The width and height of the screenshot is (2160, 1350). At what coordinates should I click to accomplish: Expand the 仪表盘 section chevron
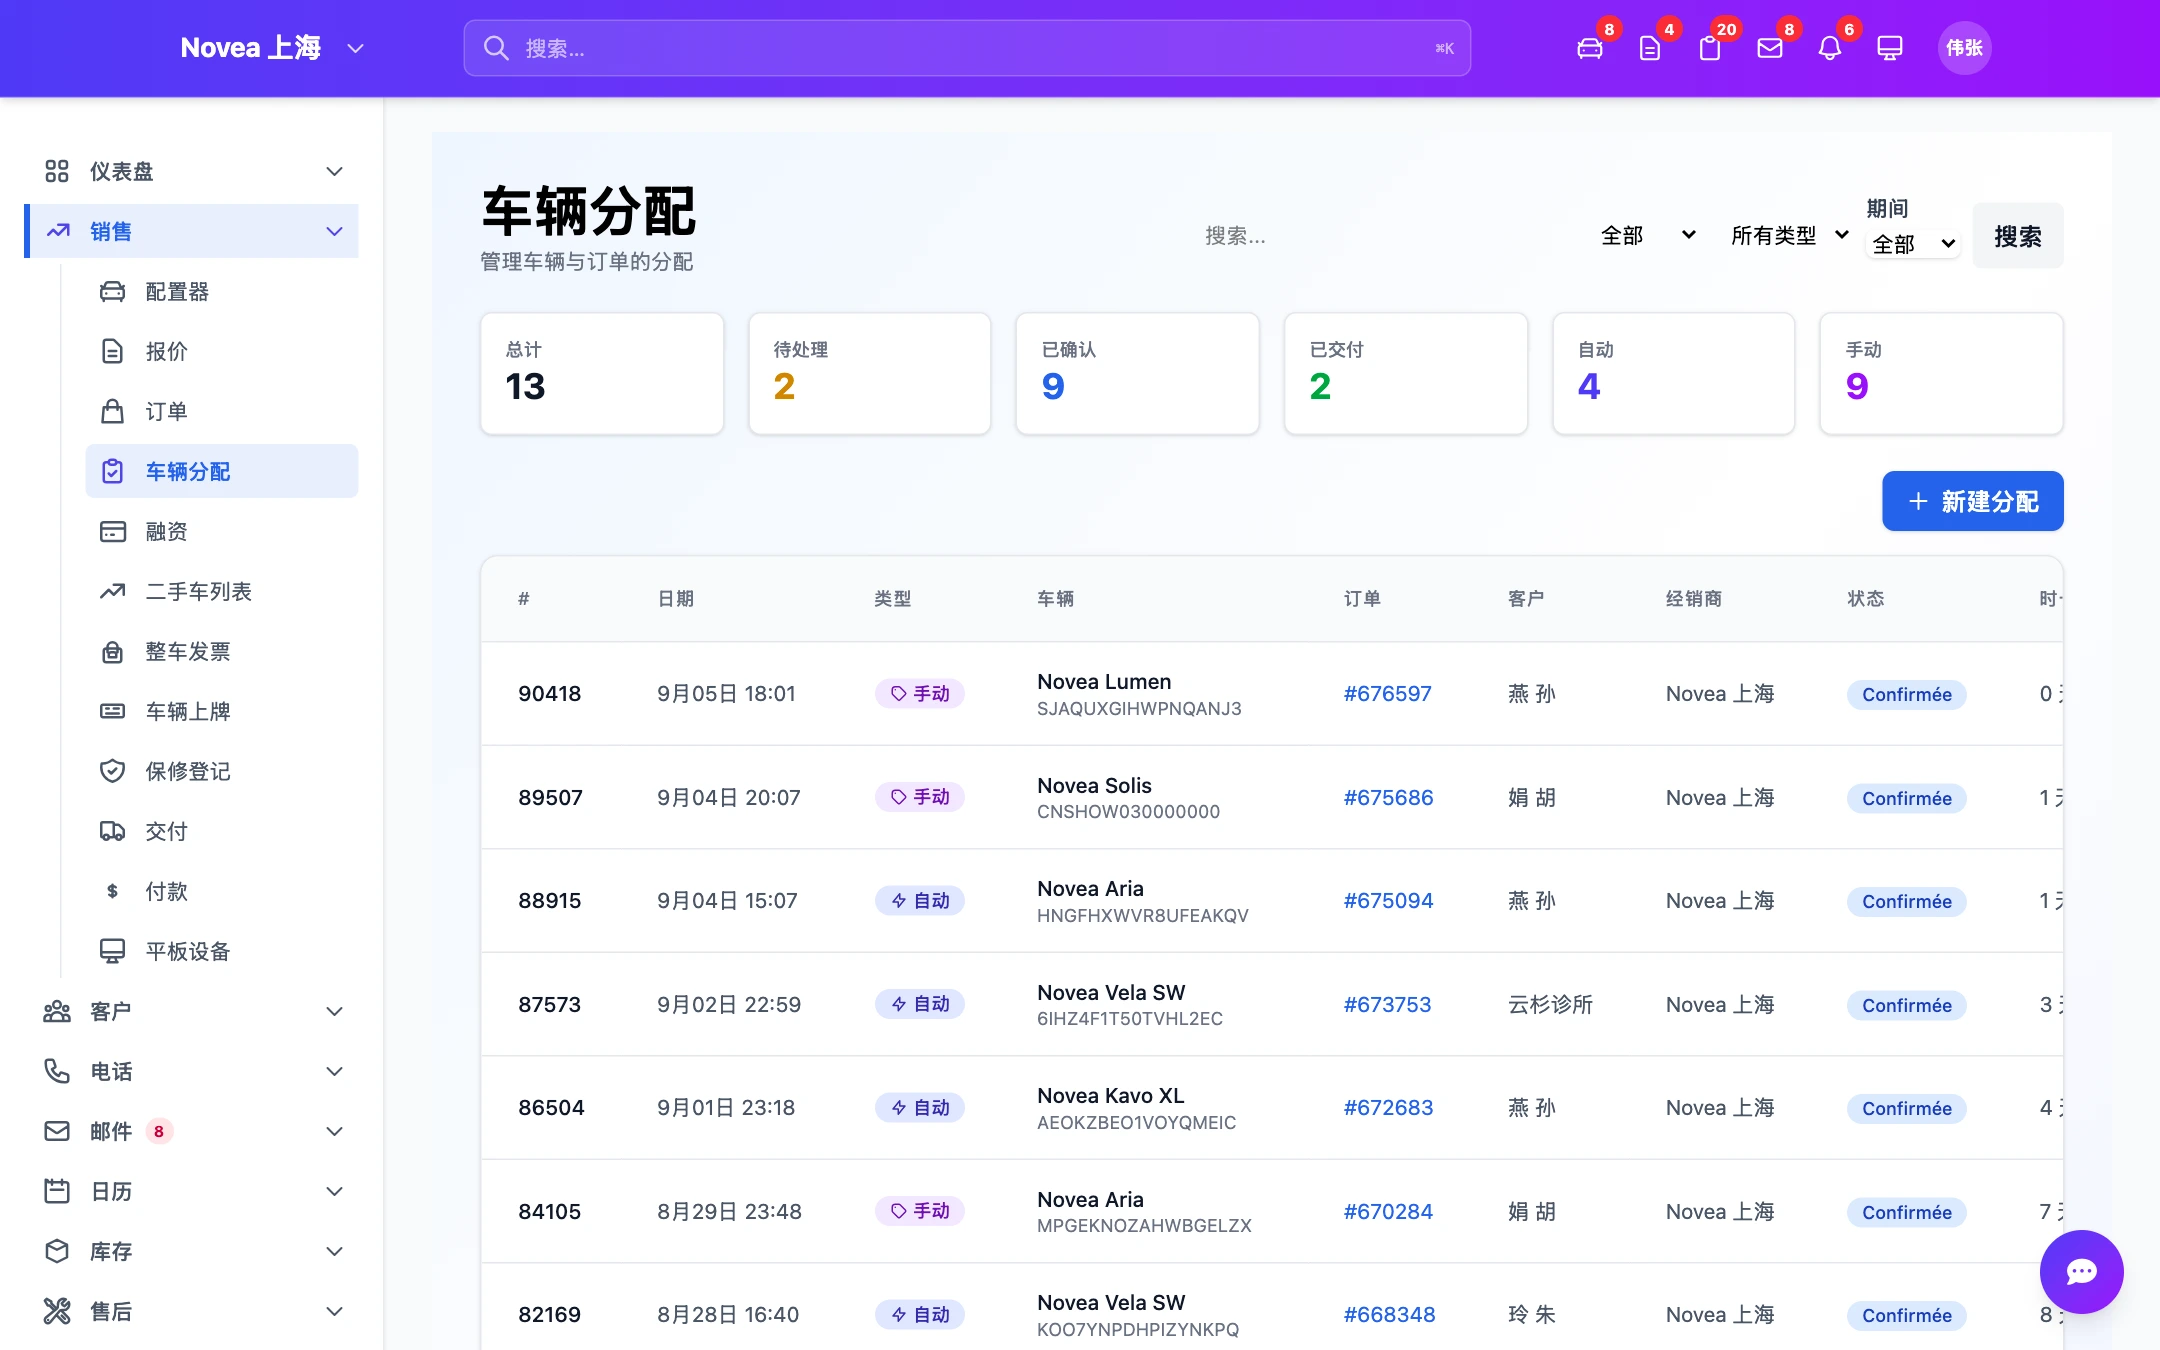click(x=335, y=171)
